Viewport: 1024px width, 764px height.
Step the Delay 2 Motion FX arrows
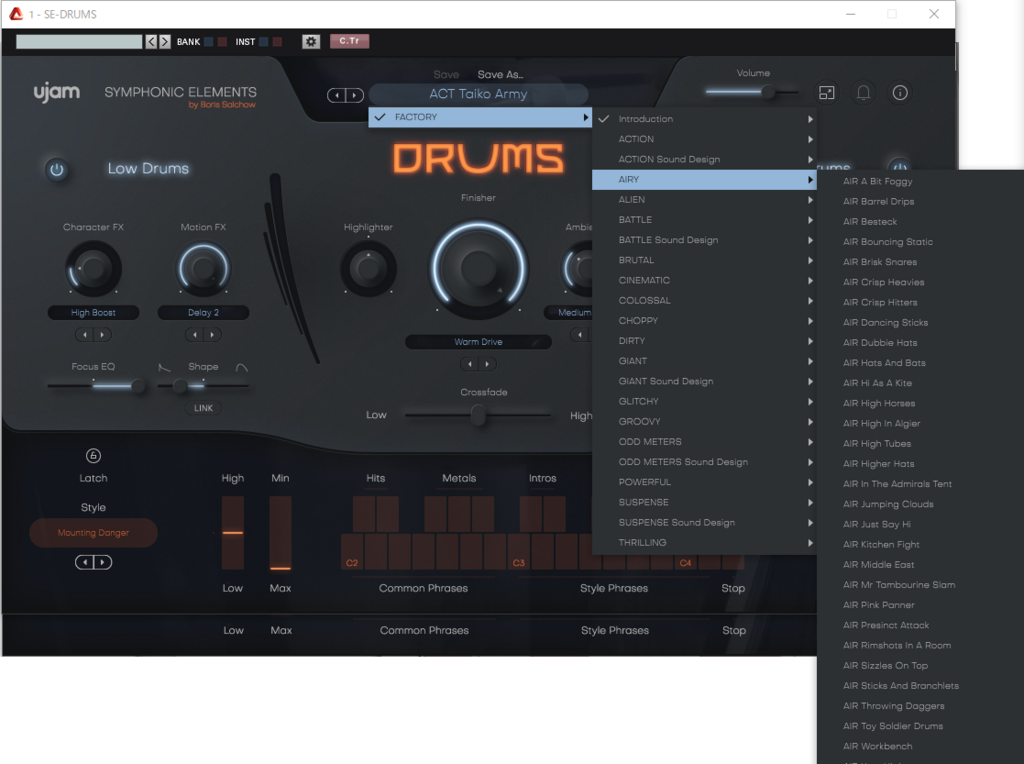tap(203, 334)
